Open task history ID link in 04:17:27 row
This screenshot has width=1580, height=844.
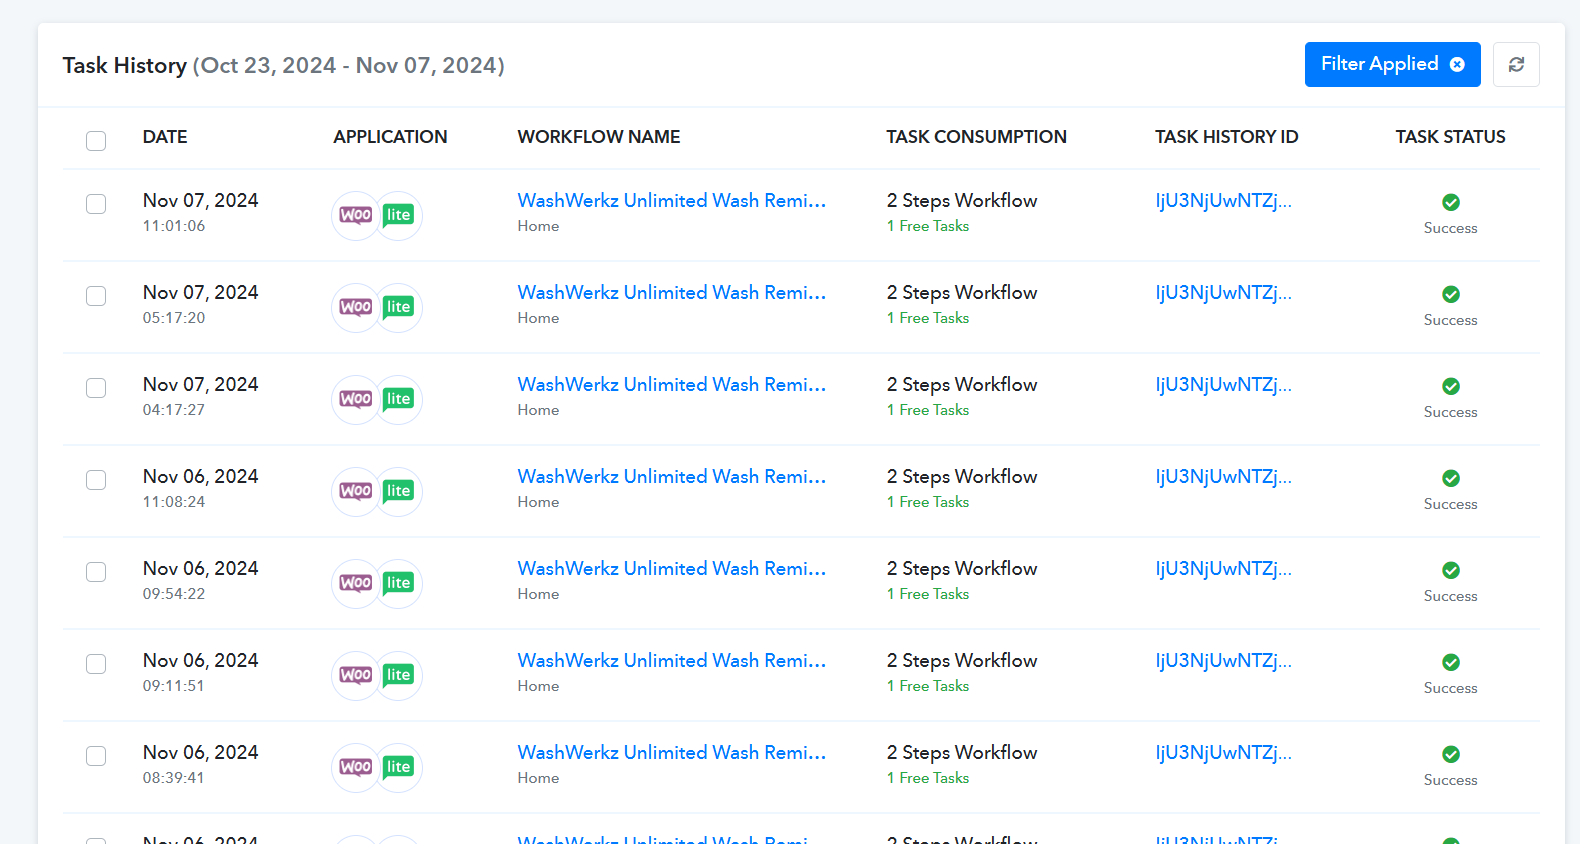click(1223, 384)
